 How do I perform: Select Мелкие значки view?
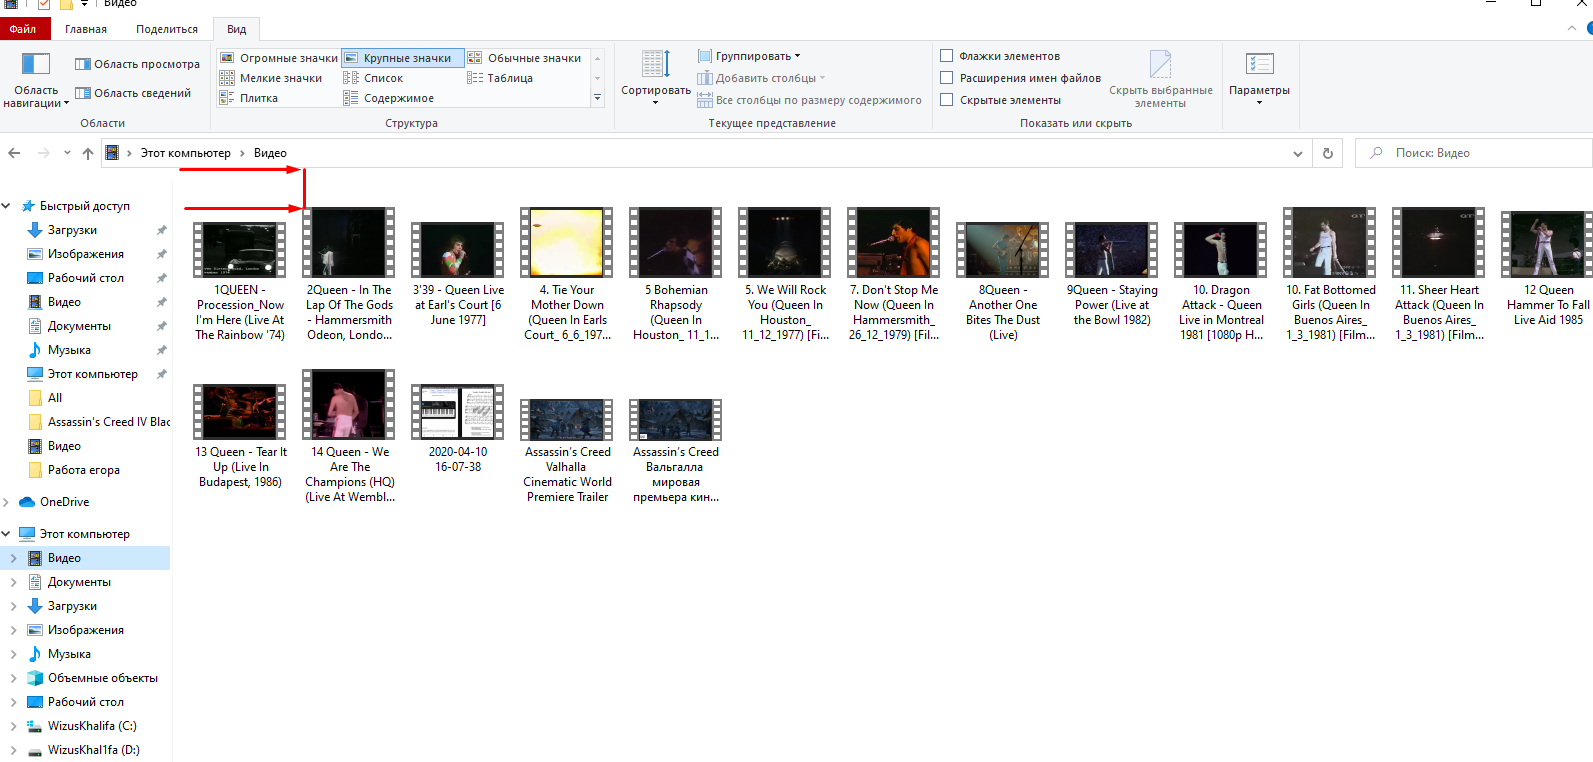(271, 78)
